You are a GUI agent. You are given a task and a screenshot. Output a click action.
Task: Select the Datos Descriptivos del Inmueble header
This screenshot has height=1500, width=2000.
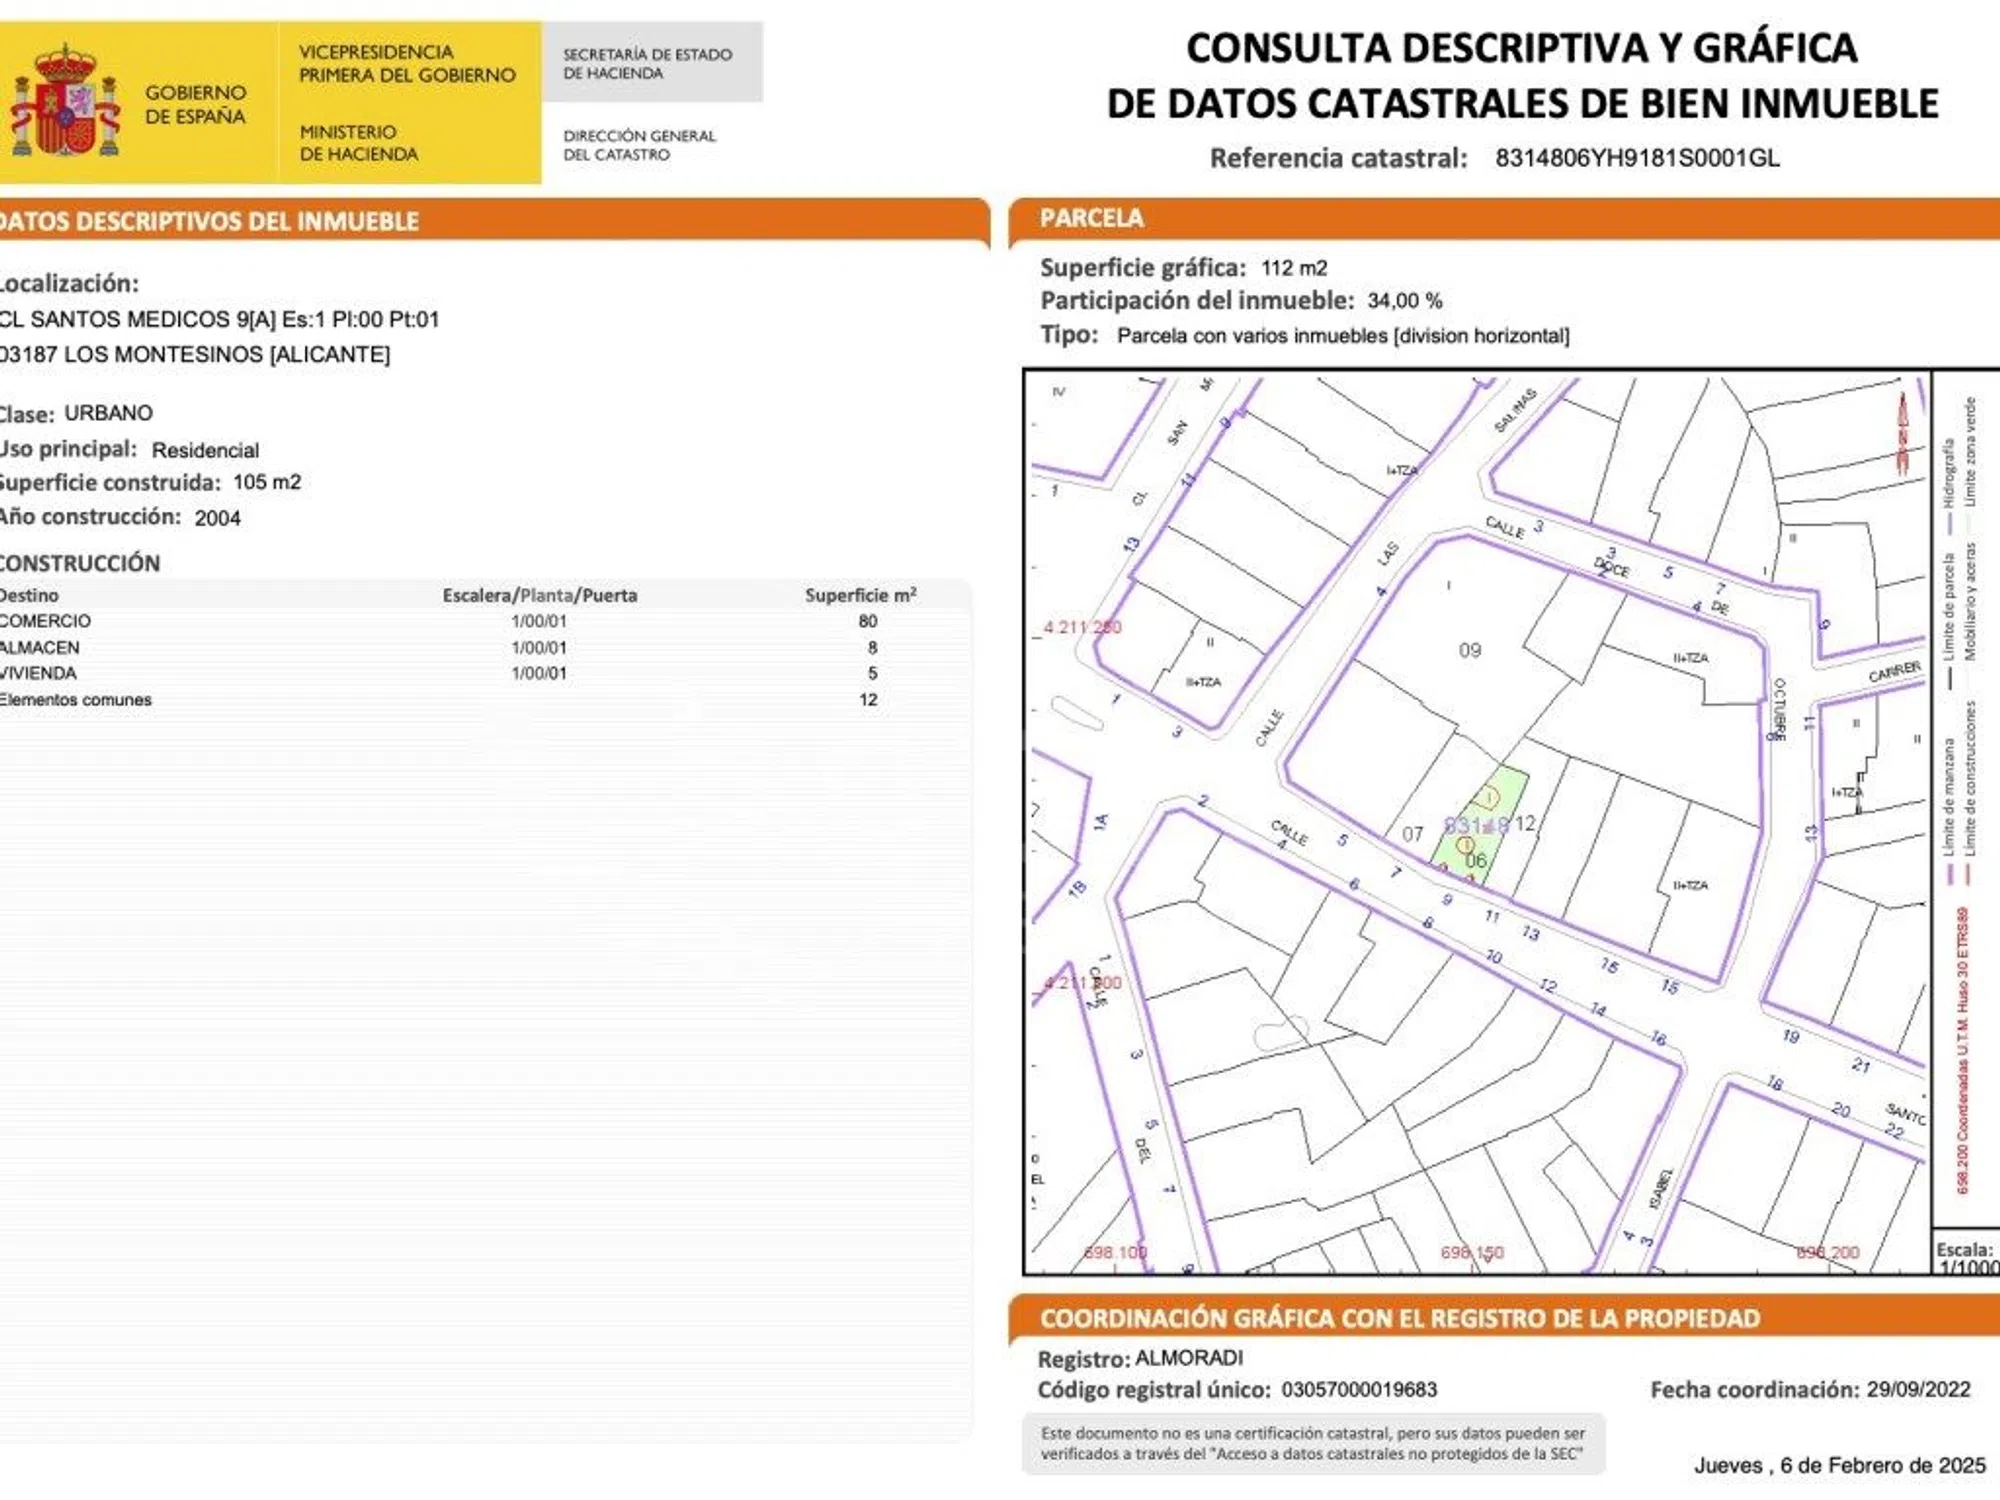210,221
